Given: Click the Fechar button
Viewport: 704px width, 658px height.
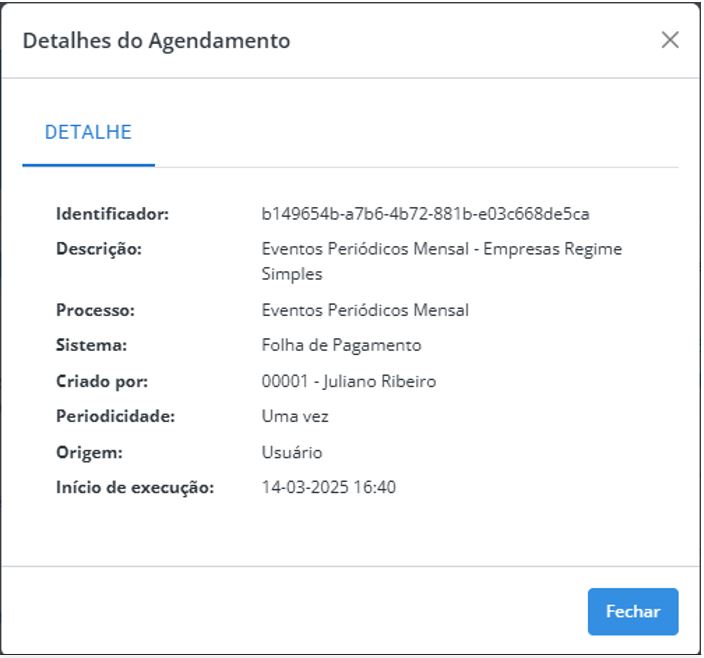Looking at the screenshot, I should click(633, 611).
